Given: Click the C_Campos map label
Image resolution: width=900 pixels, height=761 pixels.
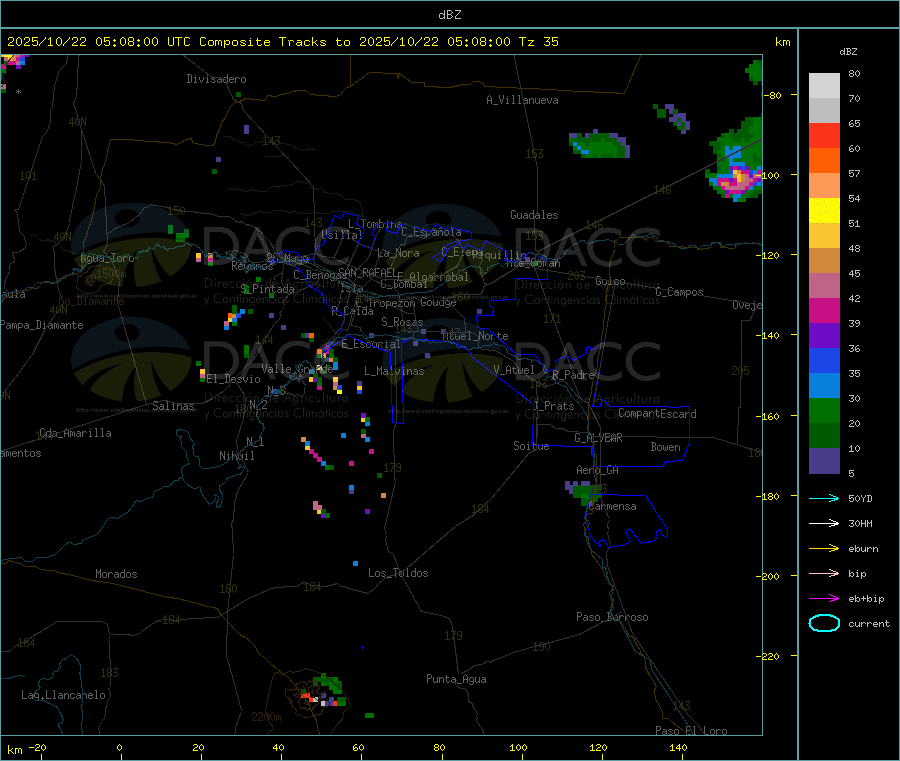Looking at the screenshot, I should [680, 292].
